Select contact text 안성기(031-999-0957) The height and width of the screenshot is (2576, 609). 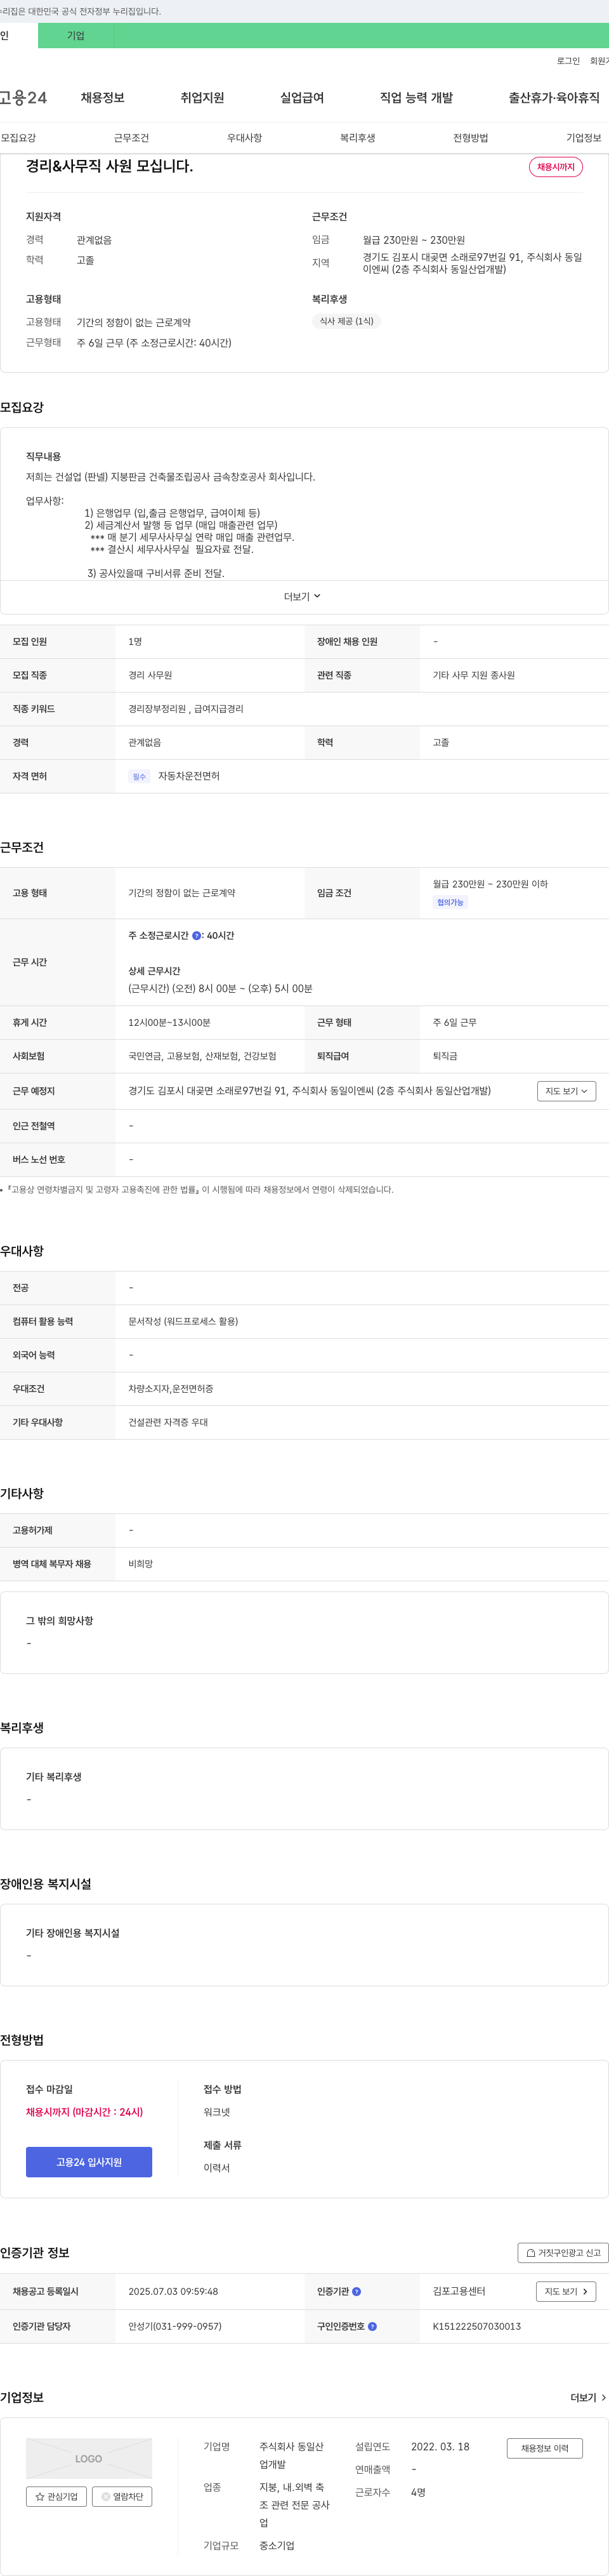pyautogui.click(x=175, y=2326)
